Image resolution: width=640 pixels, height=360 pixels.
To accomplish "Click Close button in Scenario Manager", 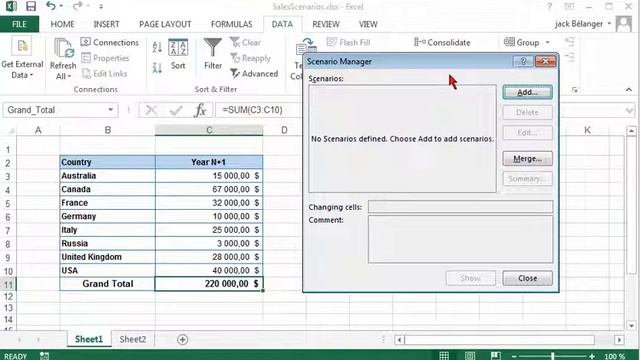I will pyautogui.click(x=527, y=278).
